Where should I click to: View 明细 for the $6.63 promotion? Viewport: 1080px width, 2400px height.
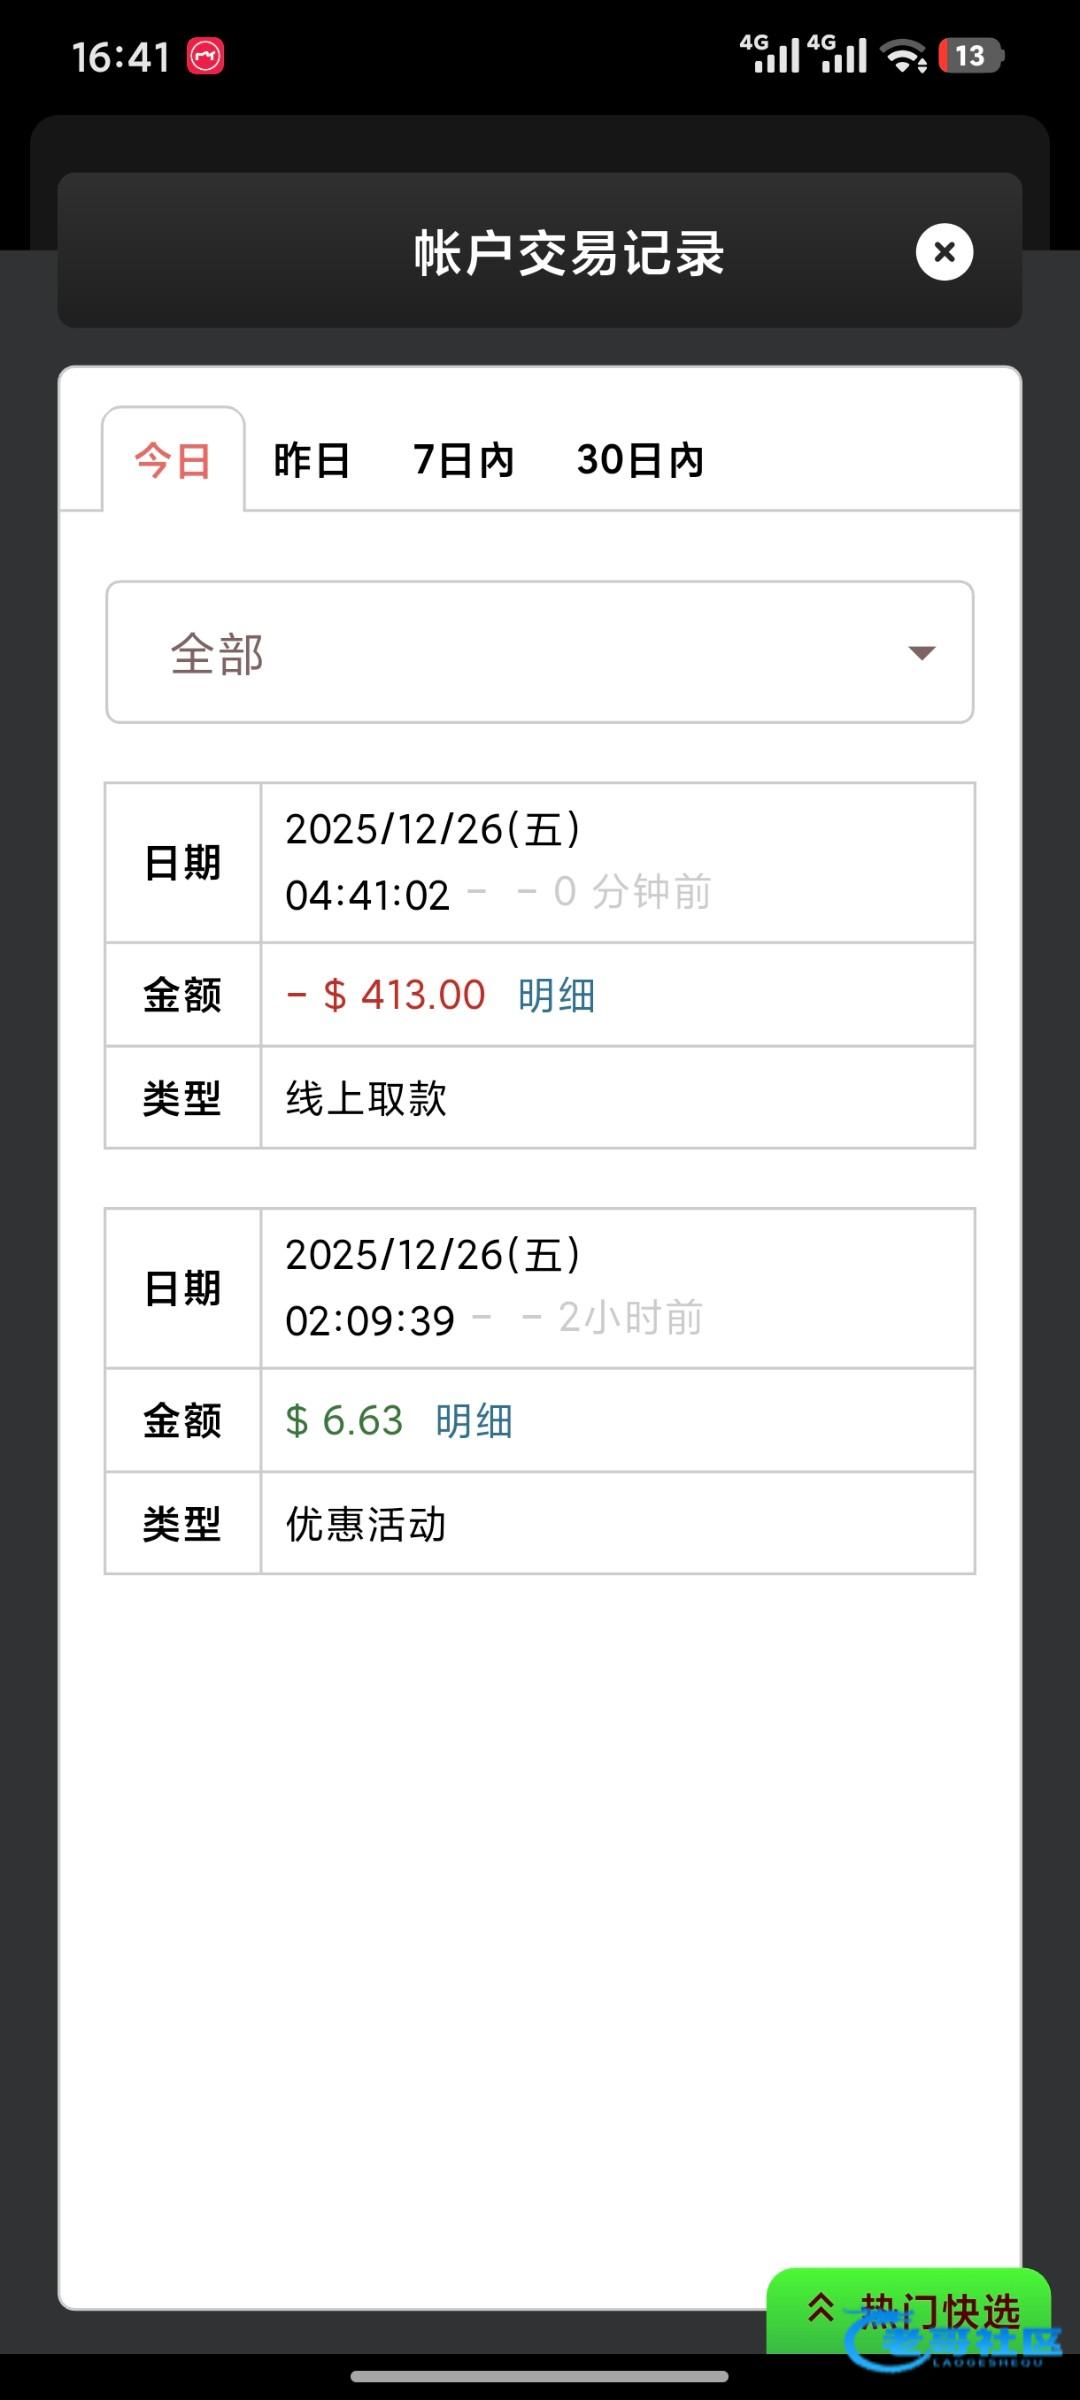point(474,1421)
